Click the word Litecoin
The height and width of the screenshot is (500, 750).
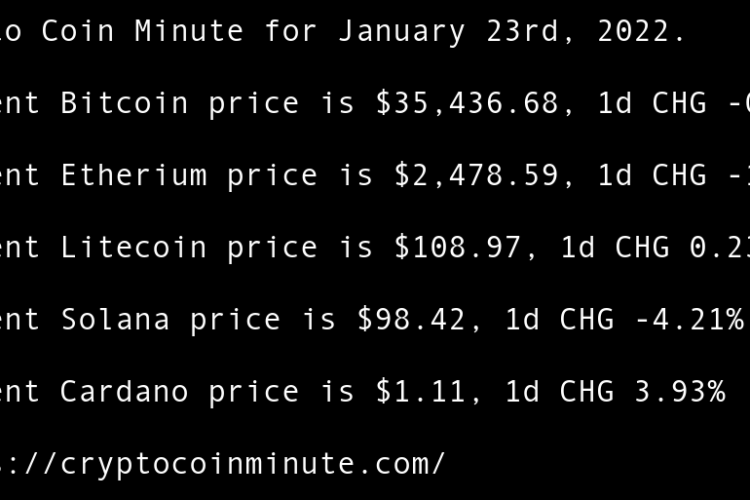(x=133, y=247)
